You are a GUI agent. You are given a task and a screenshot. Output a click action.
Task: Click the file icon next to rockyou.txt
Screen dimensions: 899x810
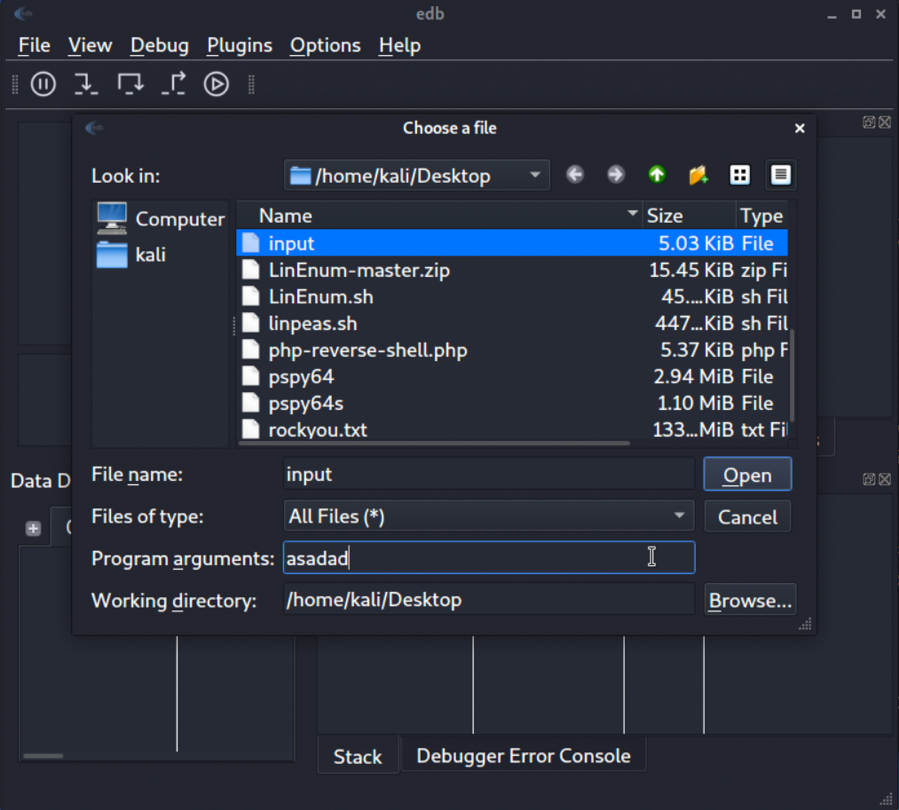click(251, 429)
